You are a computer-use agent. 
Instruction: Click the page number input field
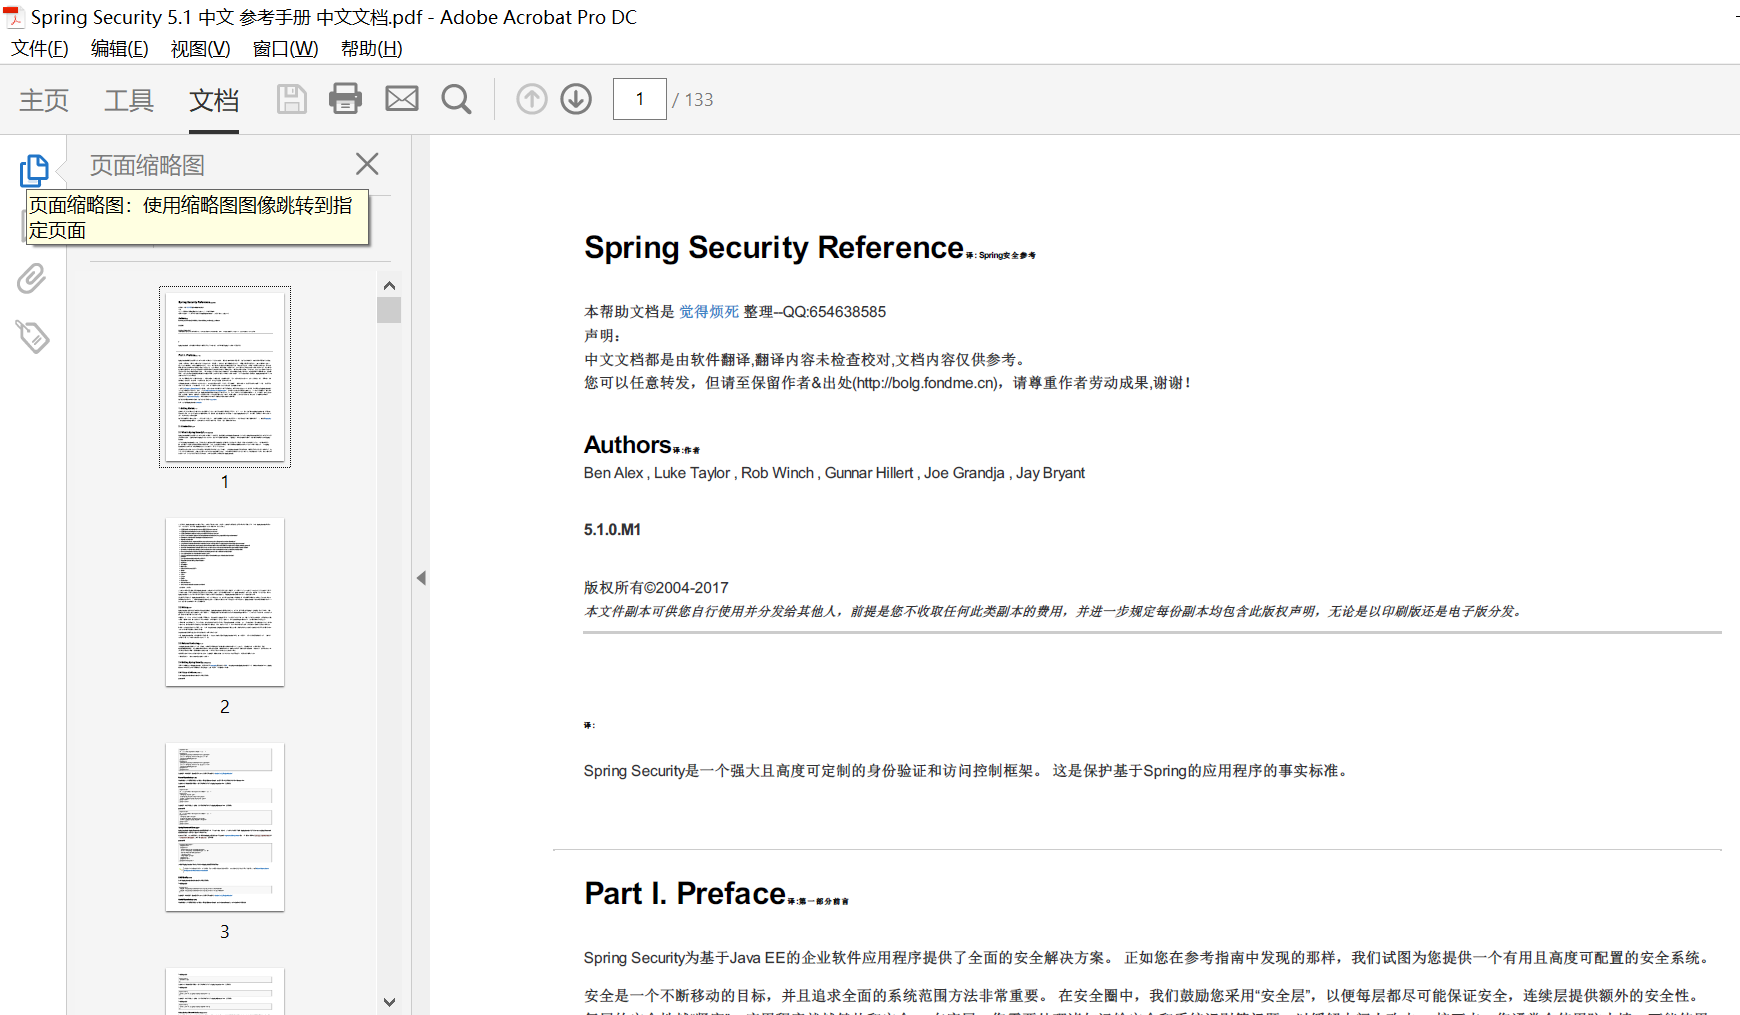[640, 99]
